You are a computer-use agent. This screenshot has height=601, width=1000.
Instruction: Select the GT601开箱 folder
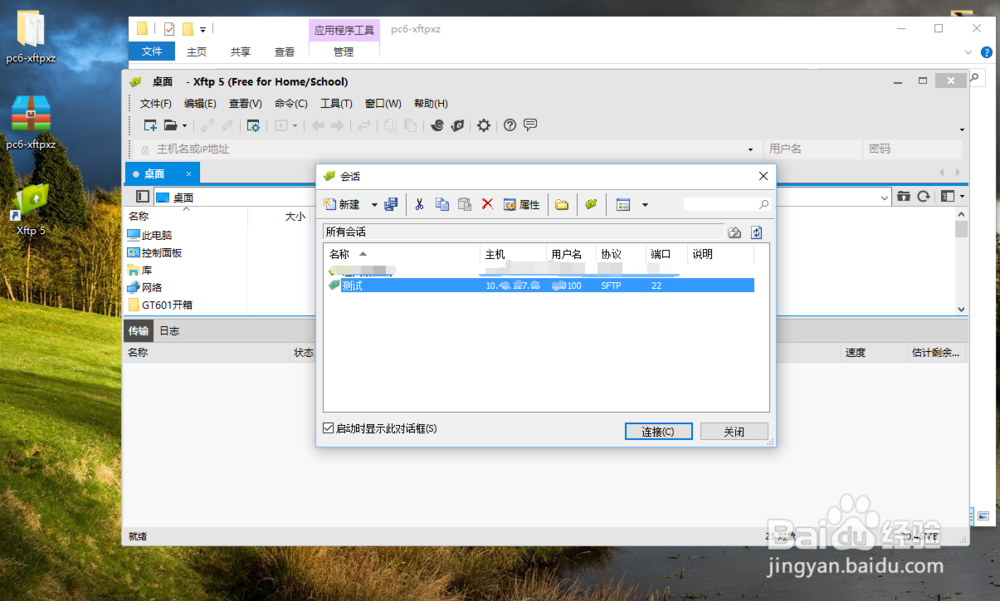(160, 305)
